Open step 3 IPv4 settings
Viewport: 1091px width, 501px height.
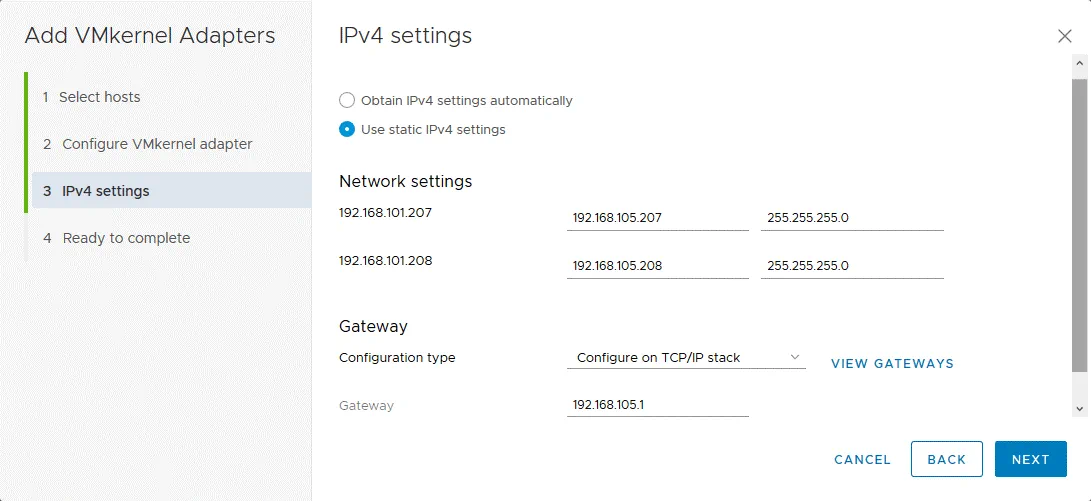pos(105,191)
